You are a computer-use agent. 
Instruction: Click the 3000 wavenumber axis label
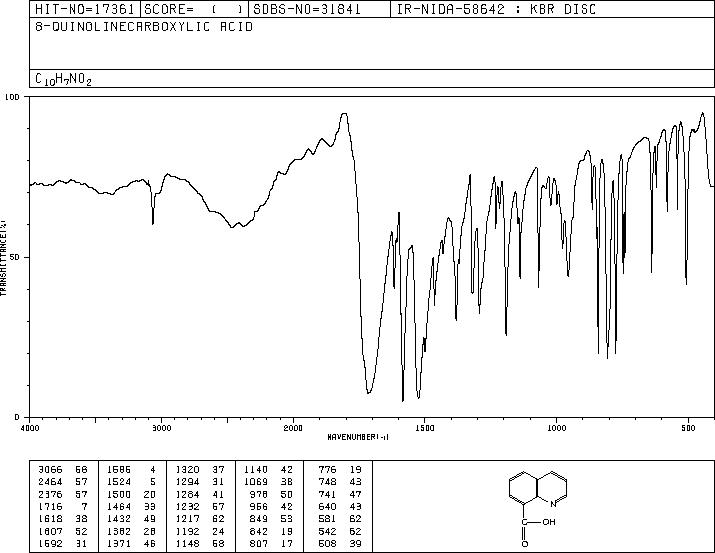coord(161,428)
